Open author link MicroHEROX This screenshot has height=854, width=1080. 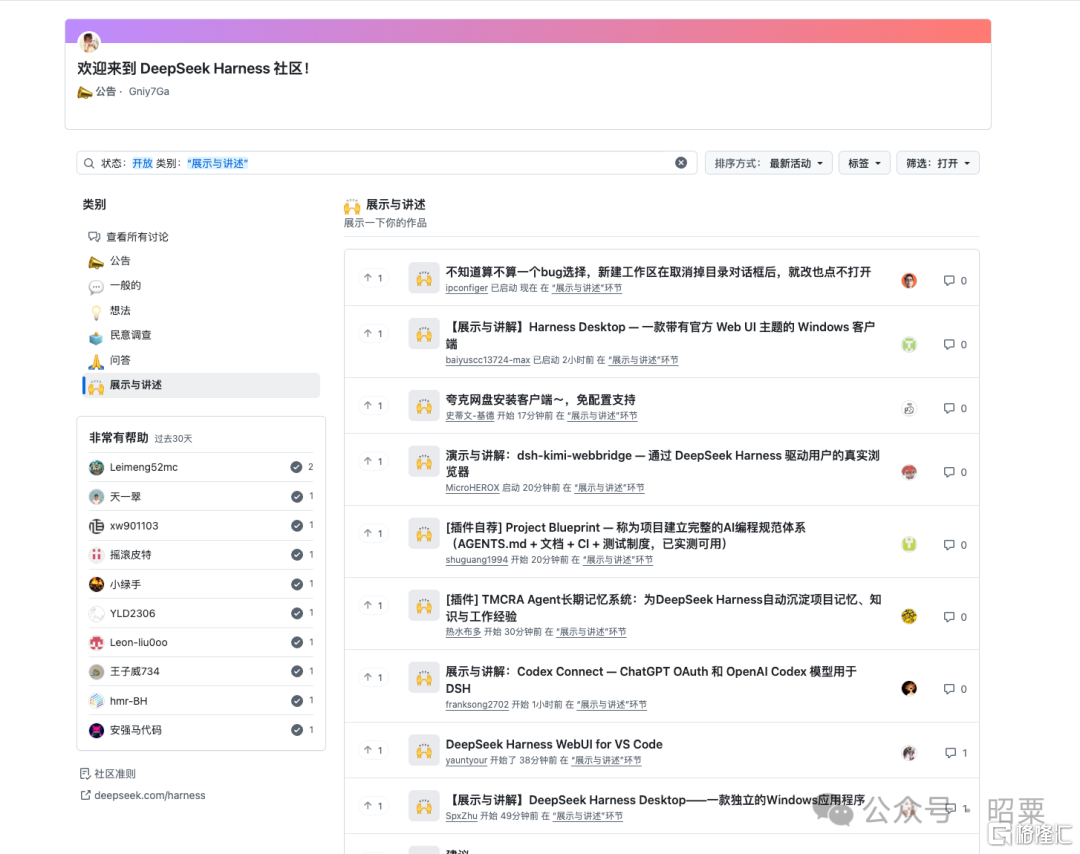click(x=472, y=488)
